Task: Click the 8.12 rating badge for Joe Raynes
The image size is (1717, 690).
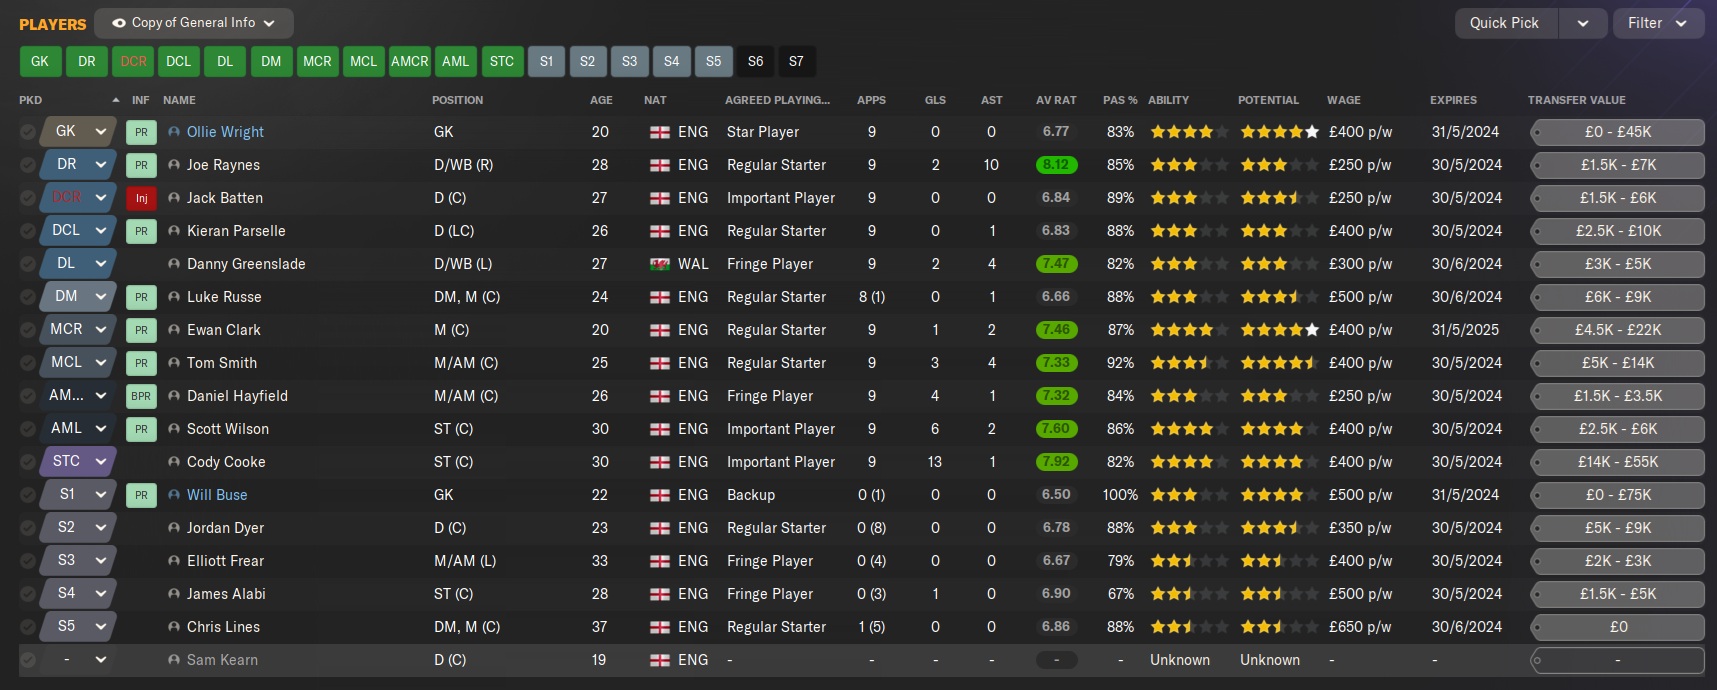Action: pyautogui.click(x=1056, y=165)
